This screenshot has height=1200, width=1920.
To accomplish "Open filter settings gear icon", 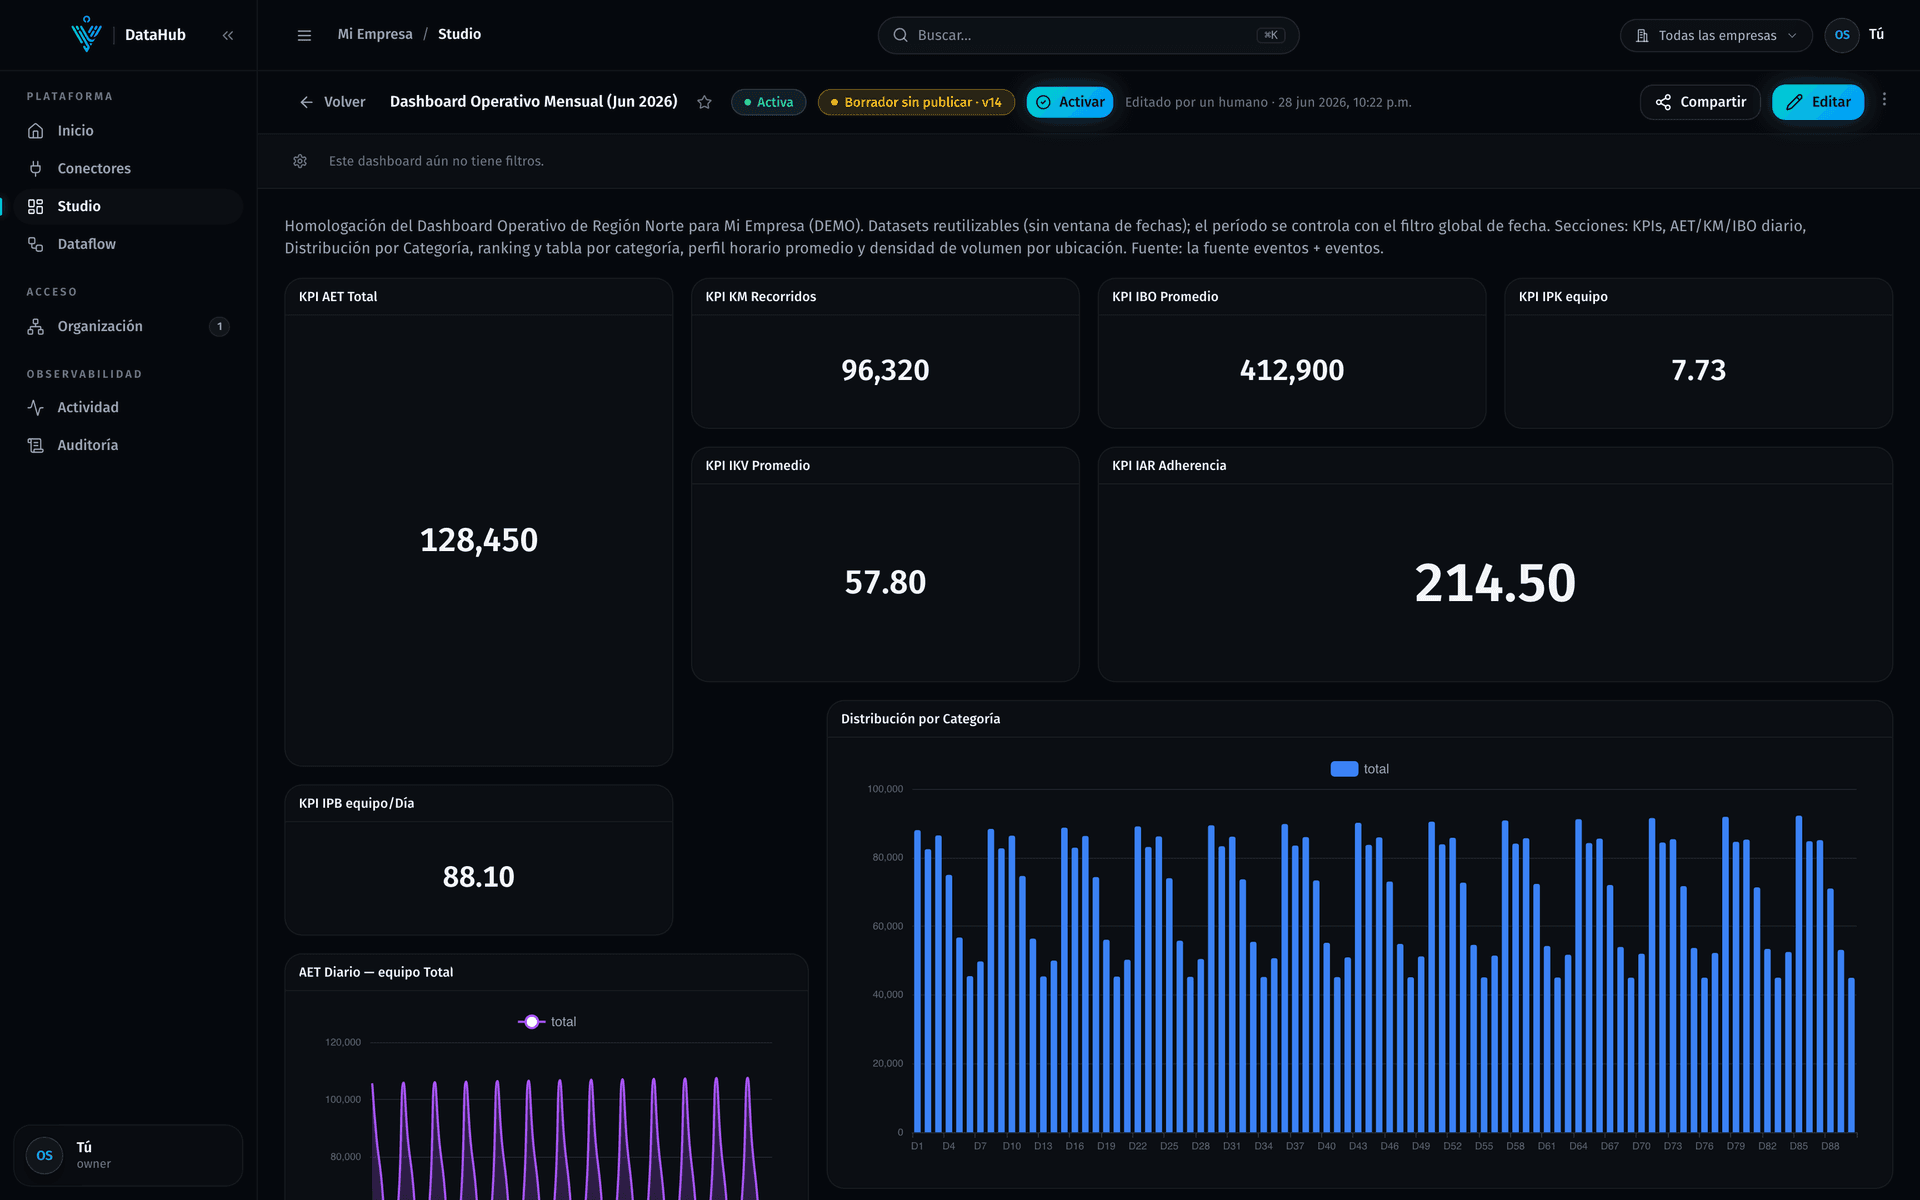I will point(300,161).
